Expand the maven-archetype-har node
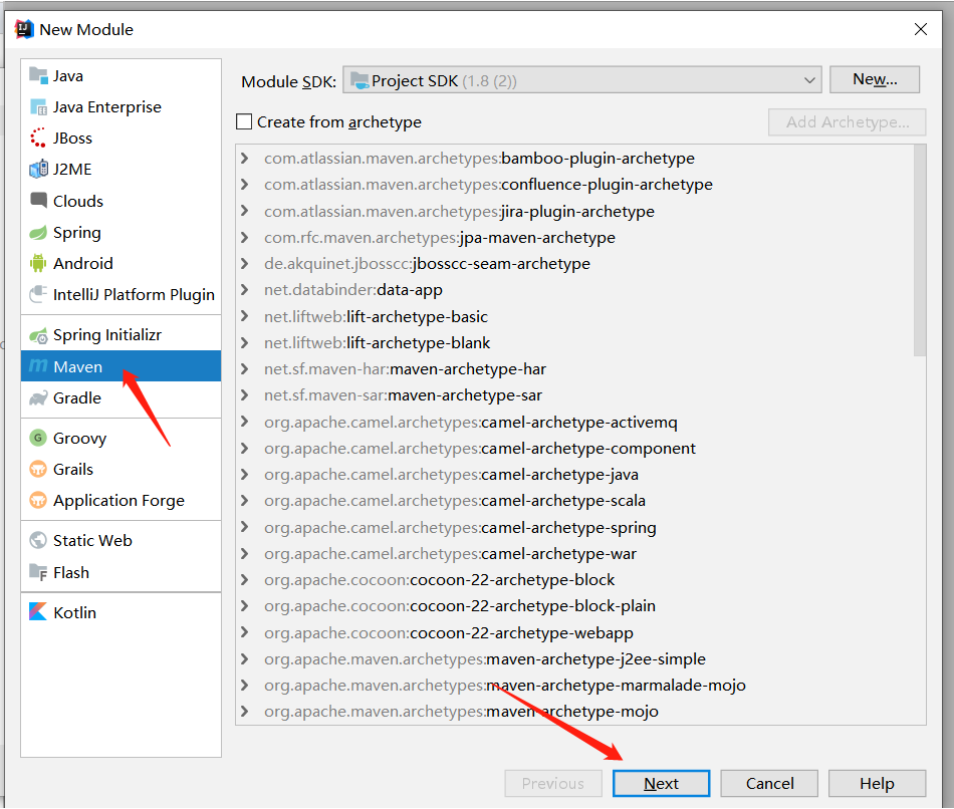This screenshot has width=954, height=809. [245, 369]
